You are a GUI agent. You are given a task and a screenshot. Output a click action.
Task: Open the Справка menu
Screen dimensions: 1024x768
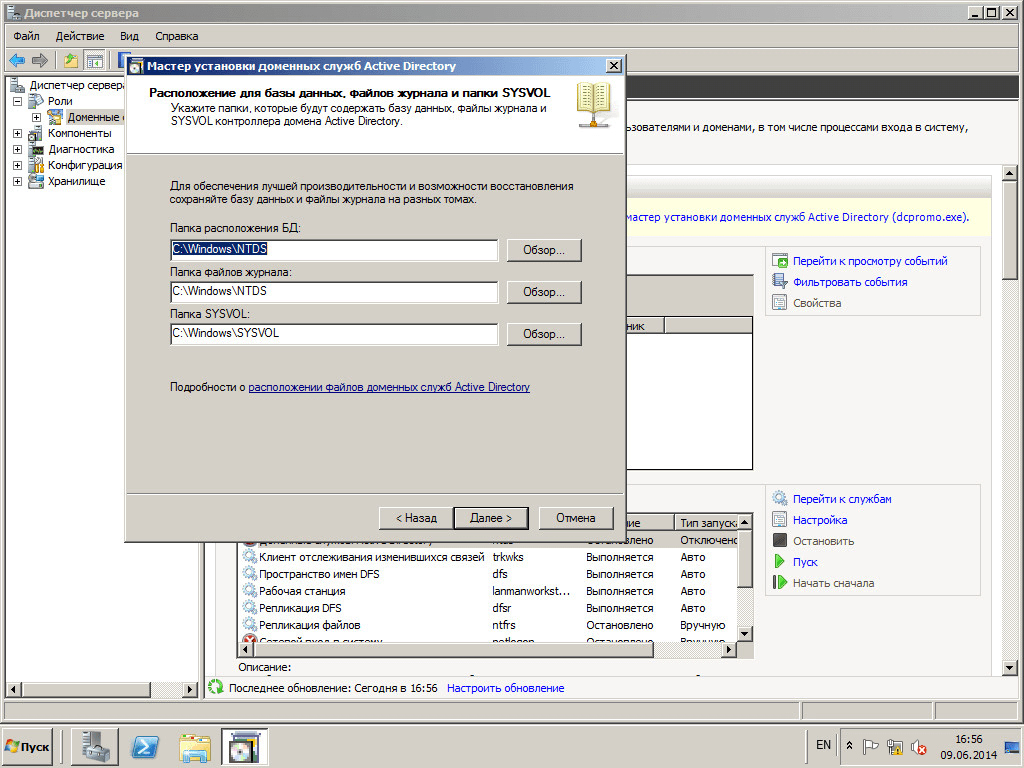coord(176,36)
